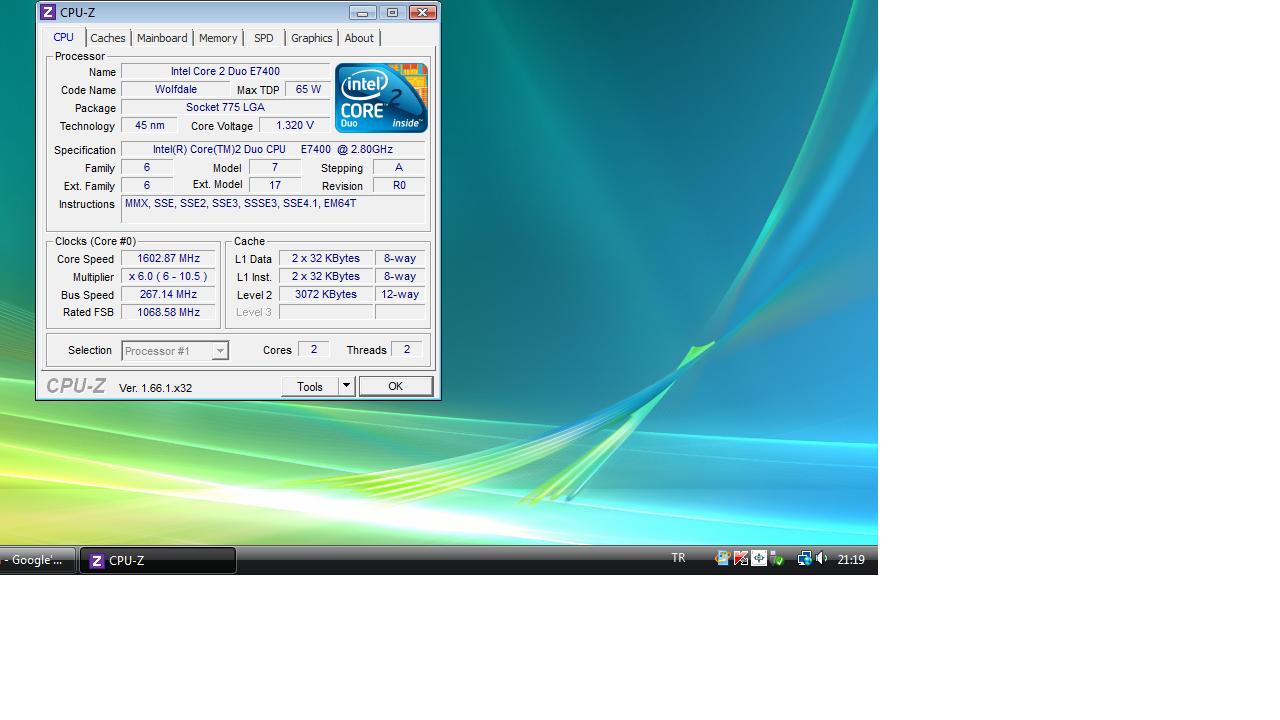Click the Level 2 3072 KBytes value
Screen dimensions: 1280x720
(x=326, y=295)
